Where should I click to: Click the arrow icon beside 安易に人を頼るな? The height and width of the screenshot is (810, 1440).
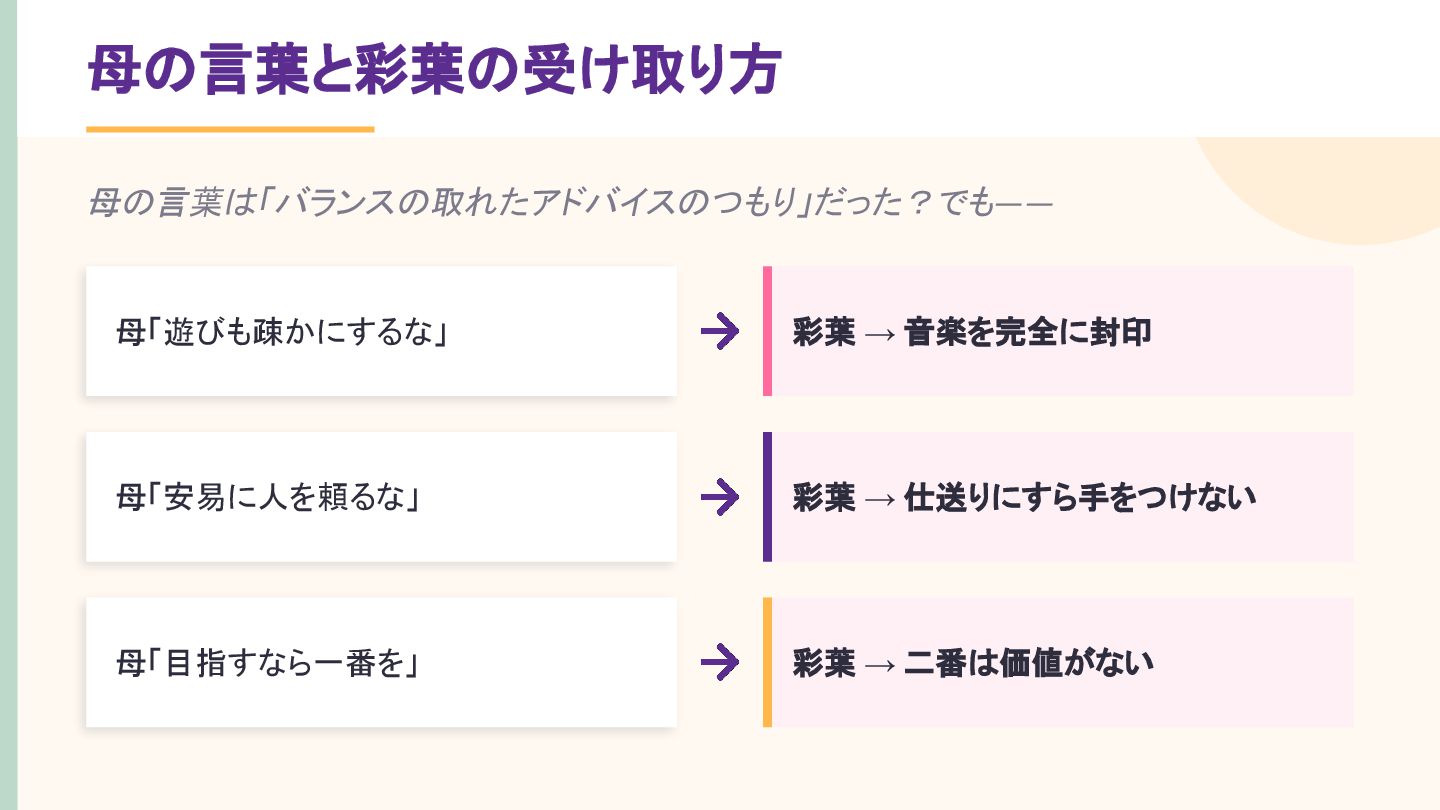click(x=720, y=497)
